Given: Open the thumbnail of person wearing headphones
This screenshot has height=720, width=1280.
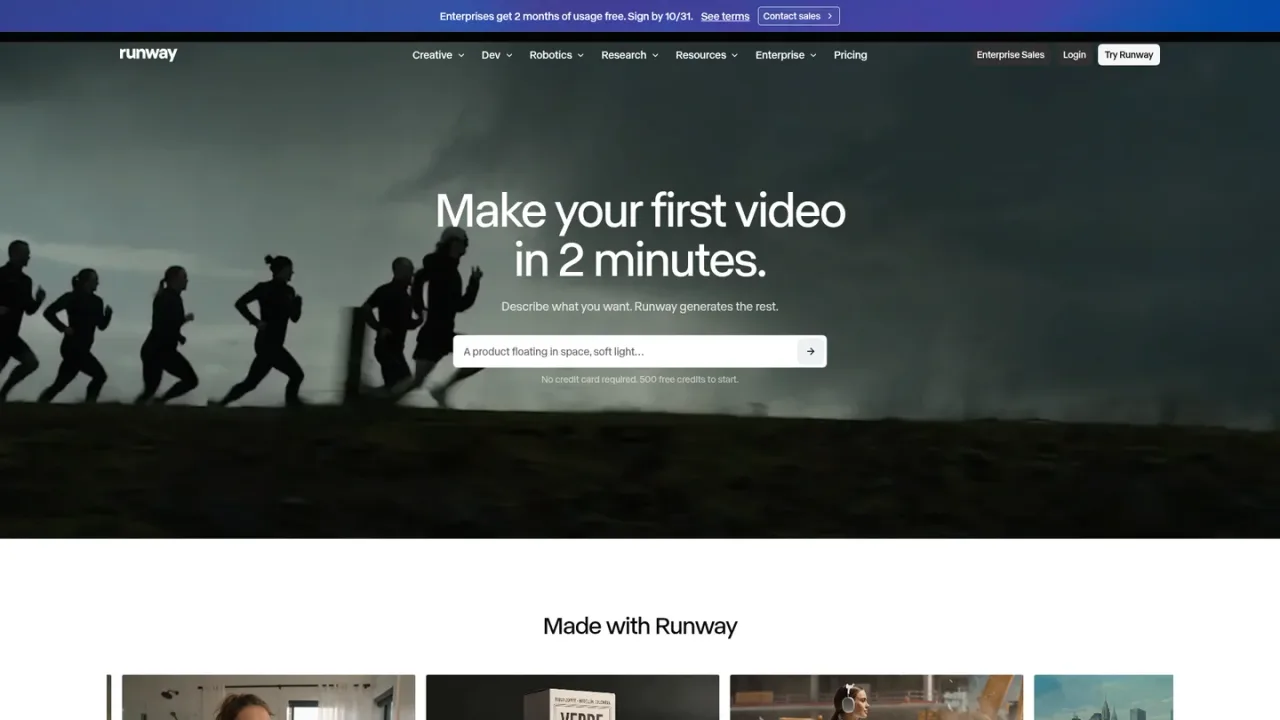Looking at the screenshot, I should pos(876,697).
